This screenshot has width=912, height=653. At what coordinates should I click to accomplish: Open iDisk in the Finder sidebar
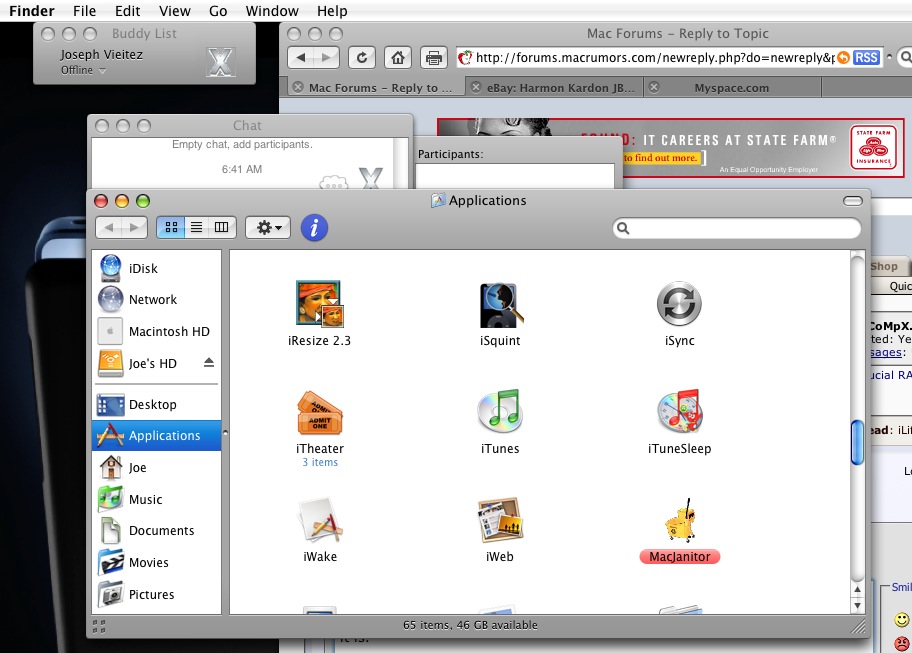(x=156, y=268)
